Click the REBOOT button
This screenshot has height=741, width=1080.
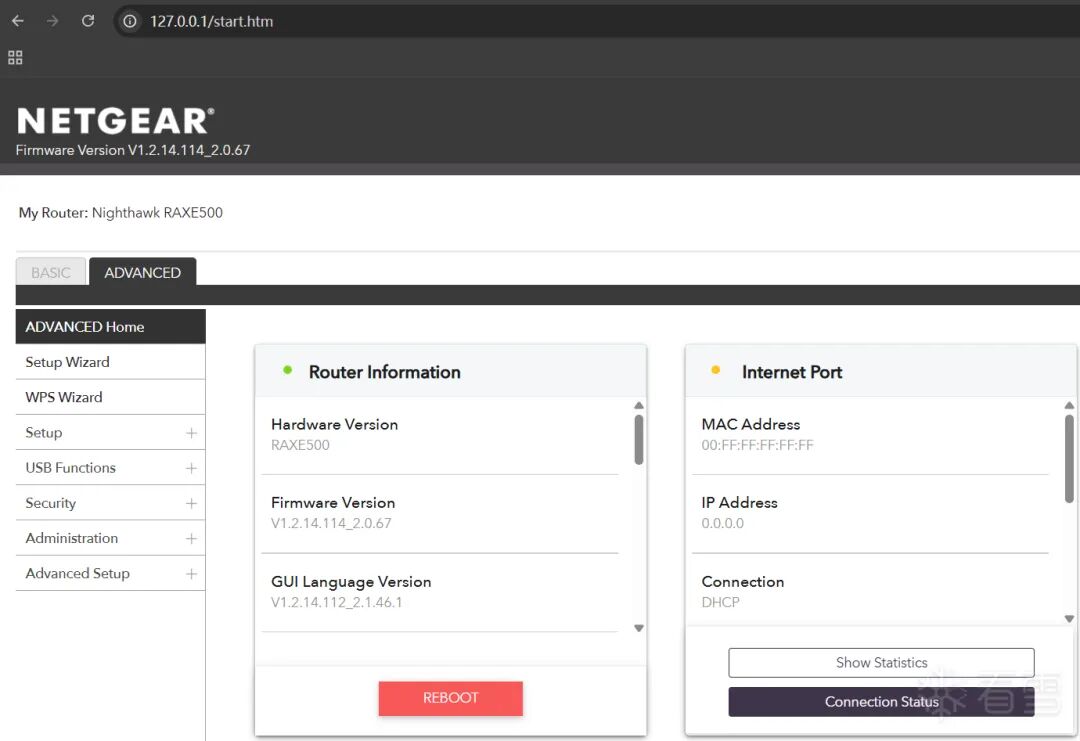pos(450,698)
